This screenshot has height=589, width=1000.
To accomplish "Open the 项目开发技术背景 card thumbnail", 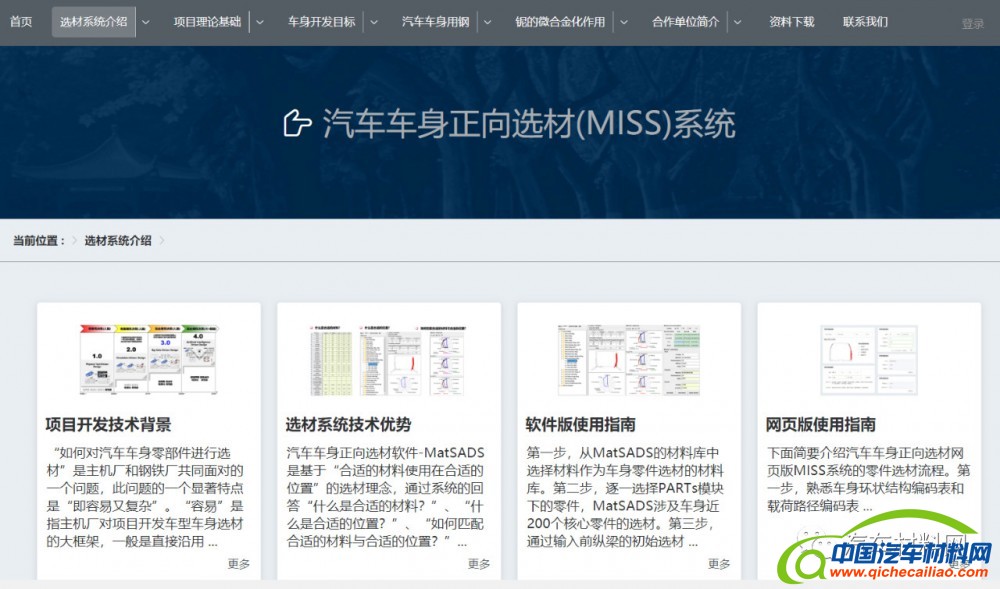I will click(x=149, y=359).
